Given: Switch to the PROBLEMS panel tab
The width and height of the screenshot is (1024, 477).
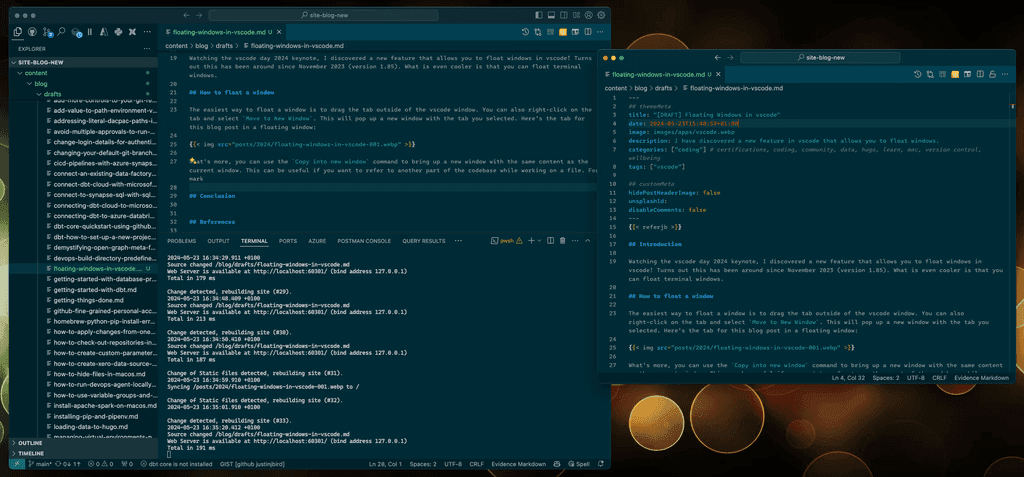Looking at the screenshot, I should pos(181,241).
